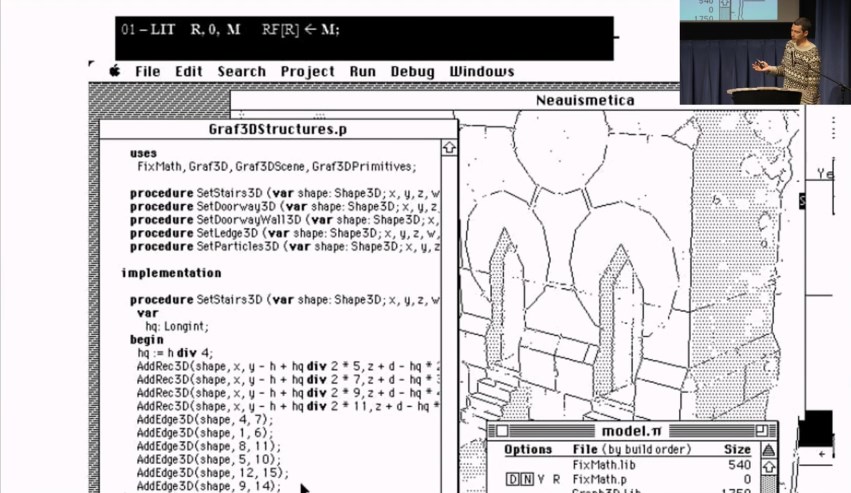Image resolution: width=851 pixels, height=493 pixels.
Task: Open the Project menu
Action: tap(307, 71)
